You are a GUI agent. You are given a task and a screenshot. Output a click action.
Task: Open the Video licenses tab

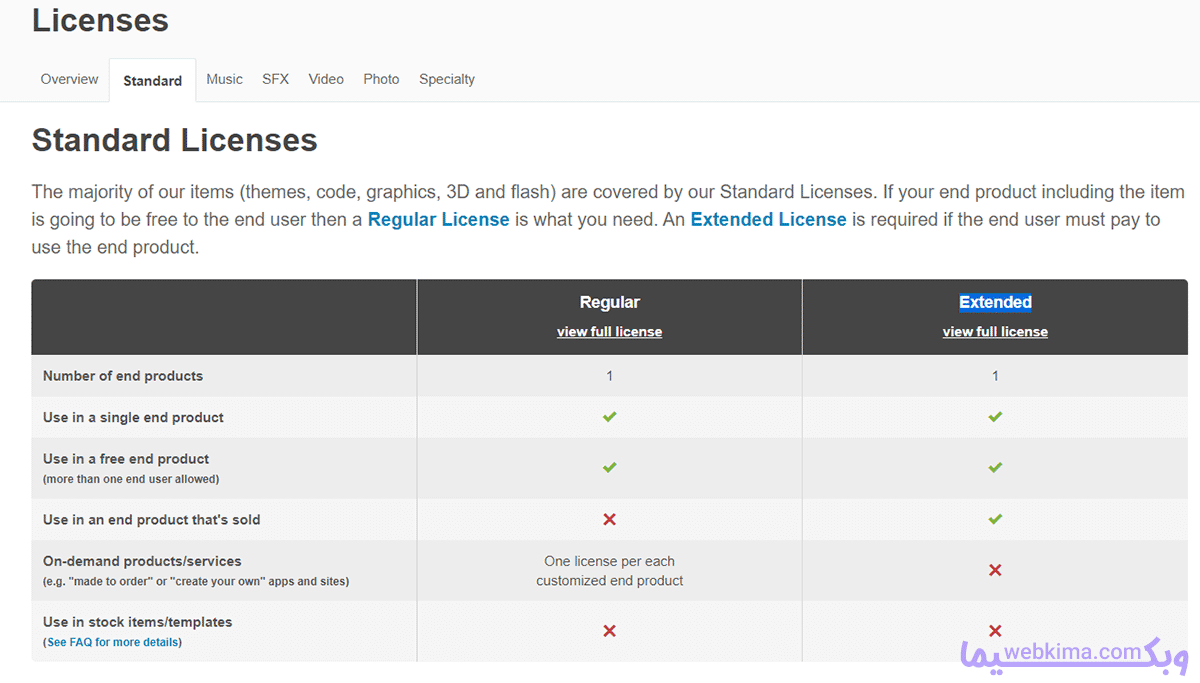pos(326,79)
